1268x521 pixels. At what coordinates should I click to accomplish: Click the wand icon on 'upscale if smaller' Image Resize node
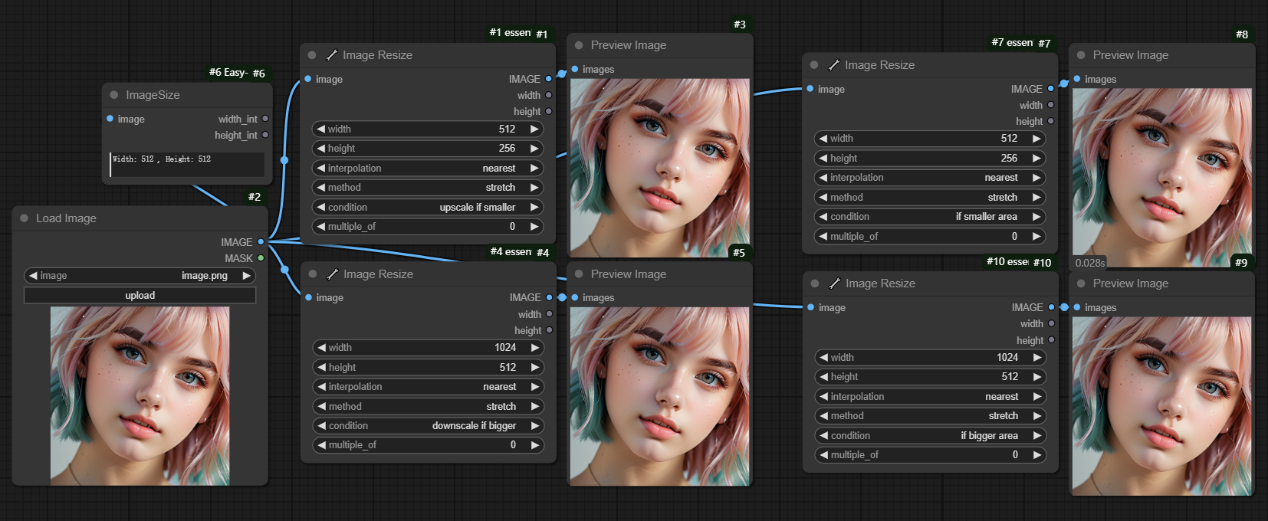coord(332,56)
